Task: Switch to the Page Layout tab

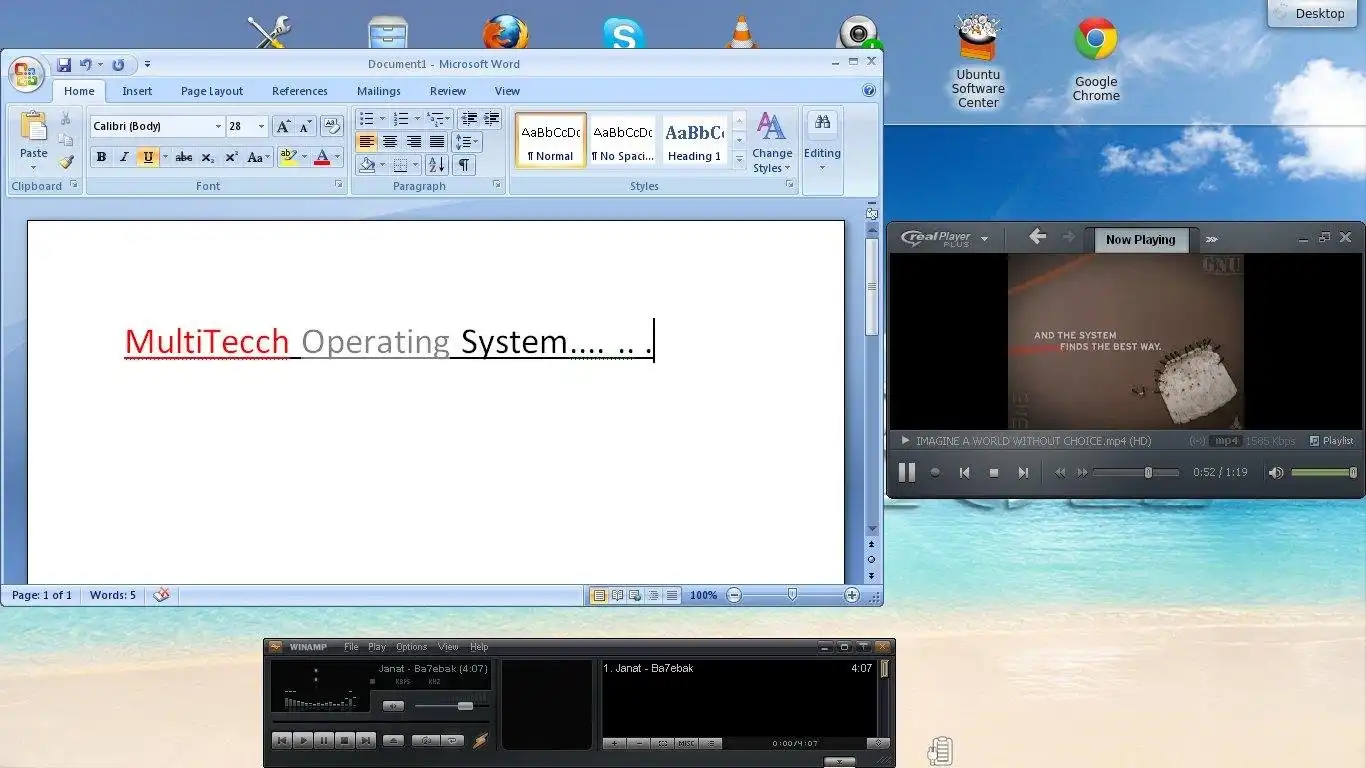Action: [212, 91]
